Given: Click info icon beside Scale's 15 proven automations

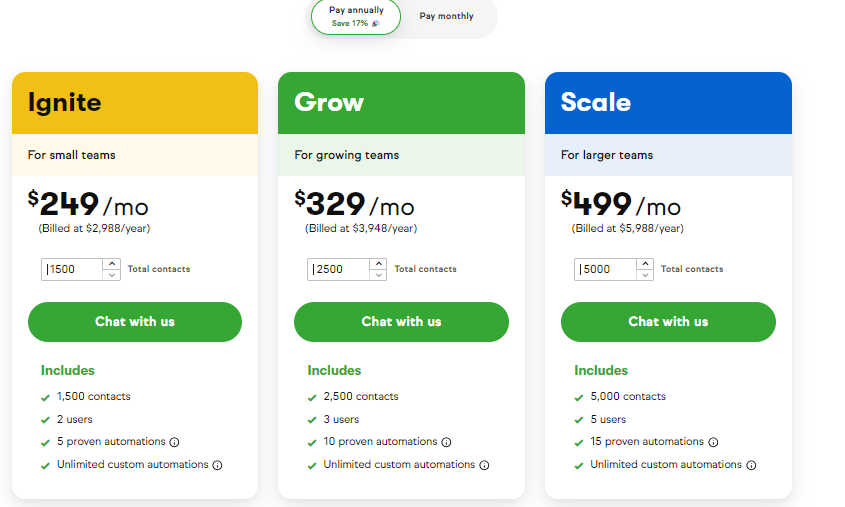Looking at the screenshot, I should point(713,442).
